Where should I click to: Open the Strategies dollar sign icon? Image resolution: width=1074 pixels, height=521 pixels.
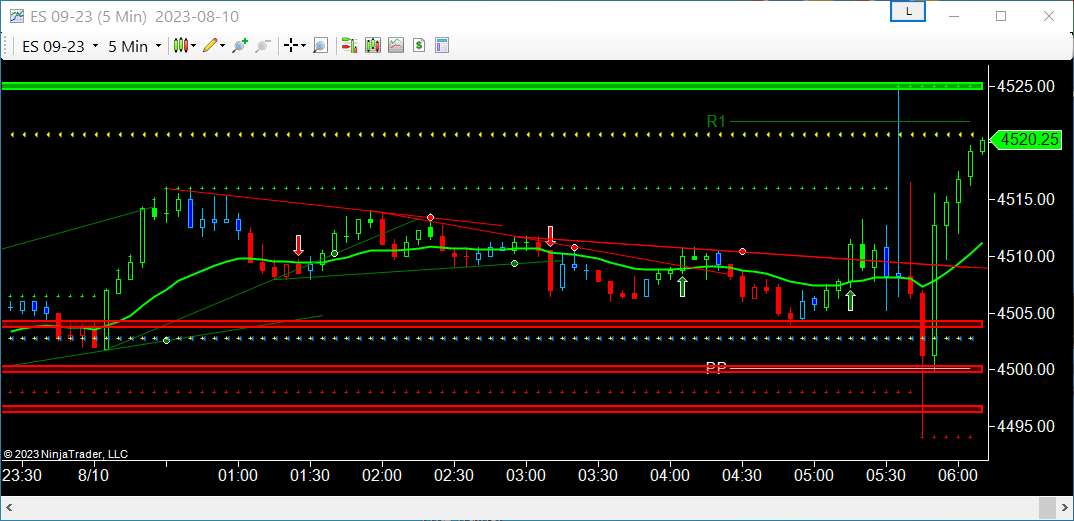(x=419, y=46)
